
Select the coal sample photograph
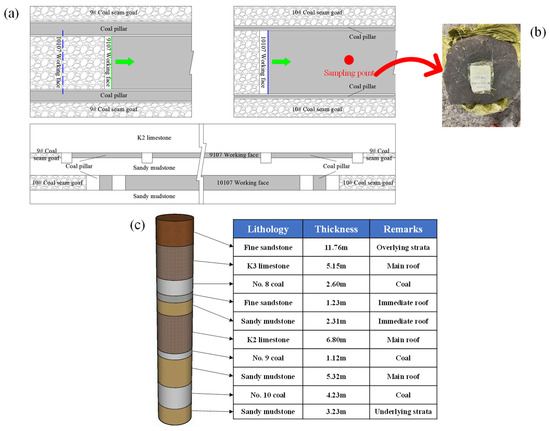(x=481, y=75)
